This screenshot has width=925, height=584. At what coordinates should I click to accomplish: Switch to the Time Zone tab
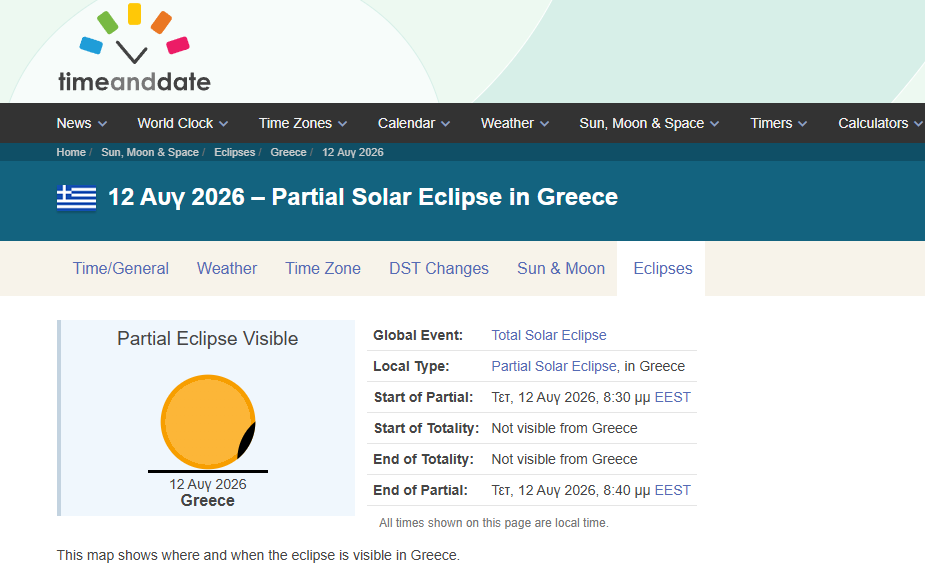click(323, 268)
